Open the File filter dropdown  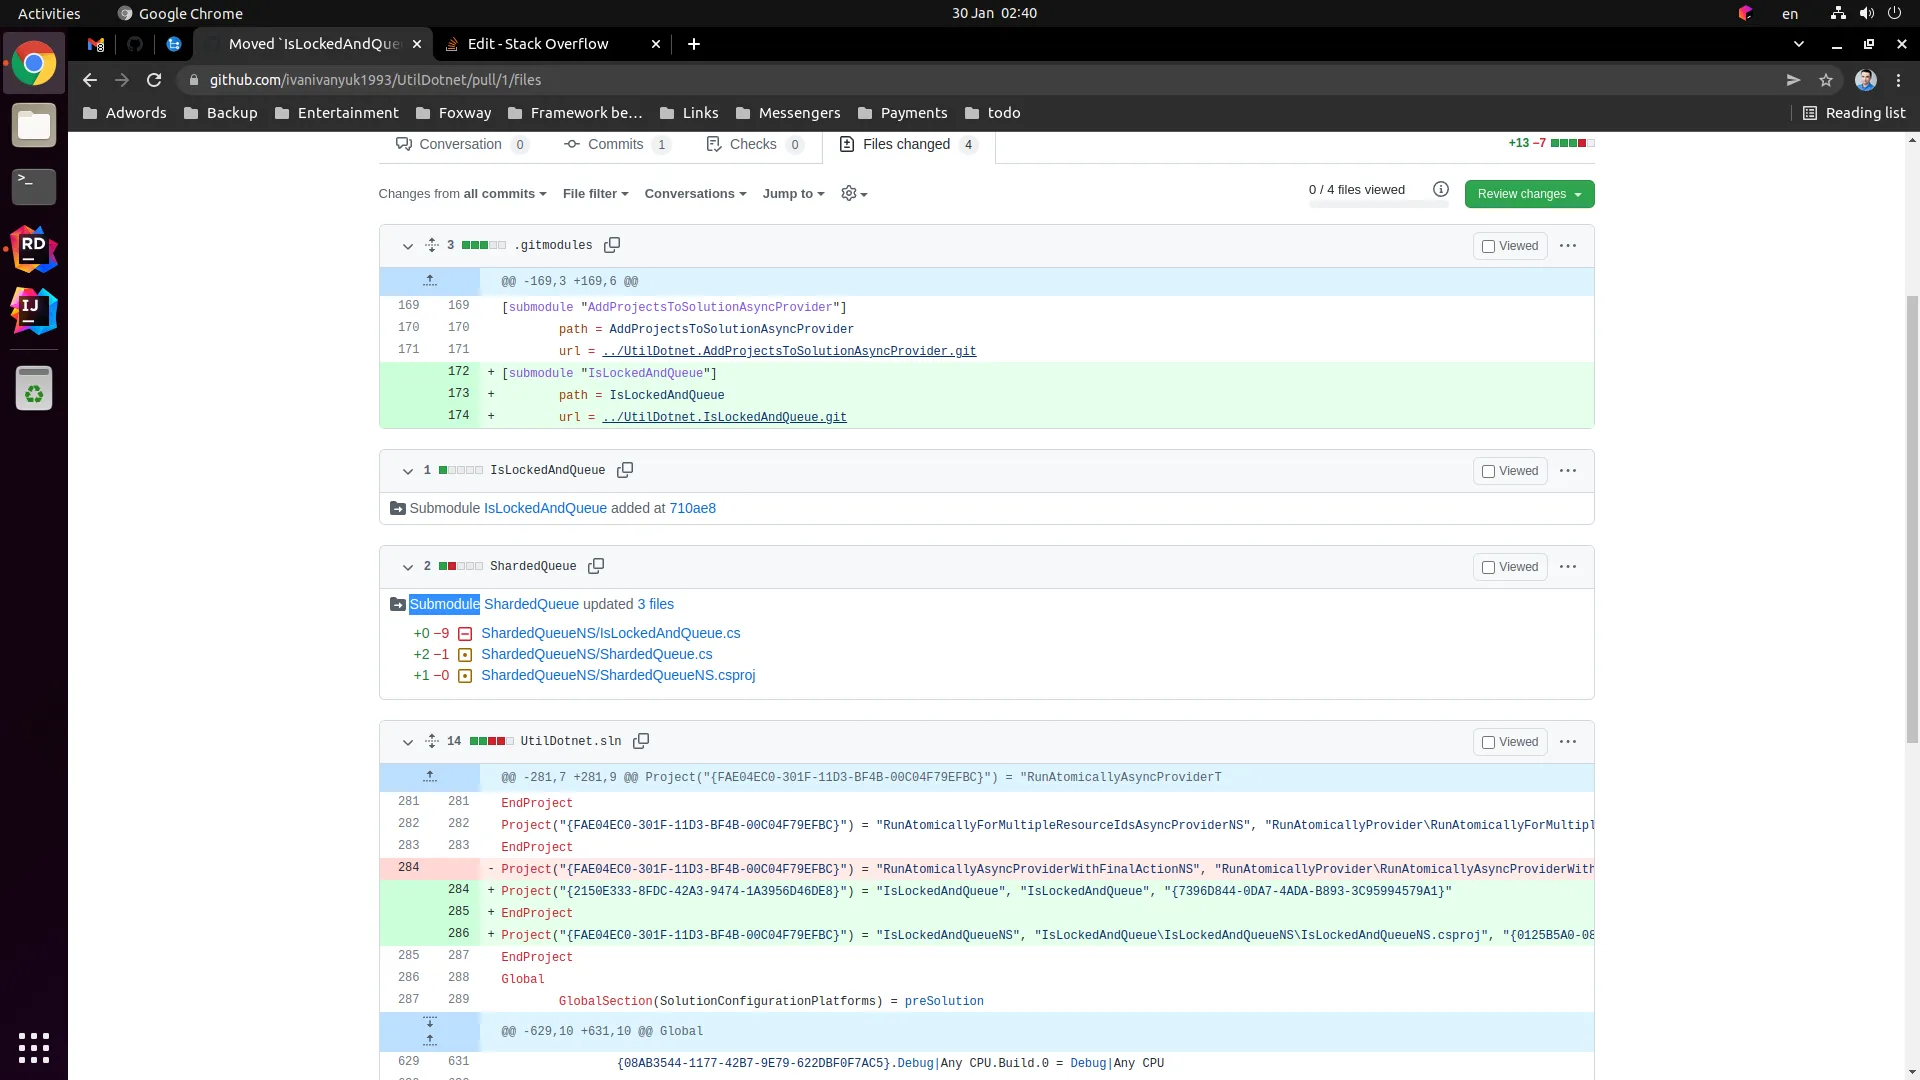[595, 194]
